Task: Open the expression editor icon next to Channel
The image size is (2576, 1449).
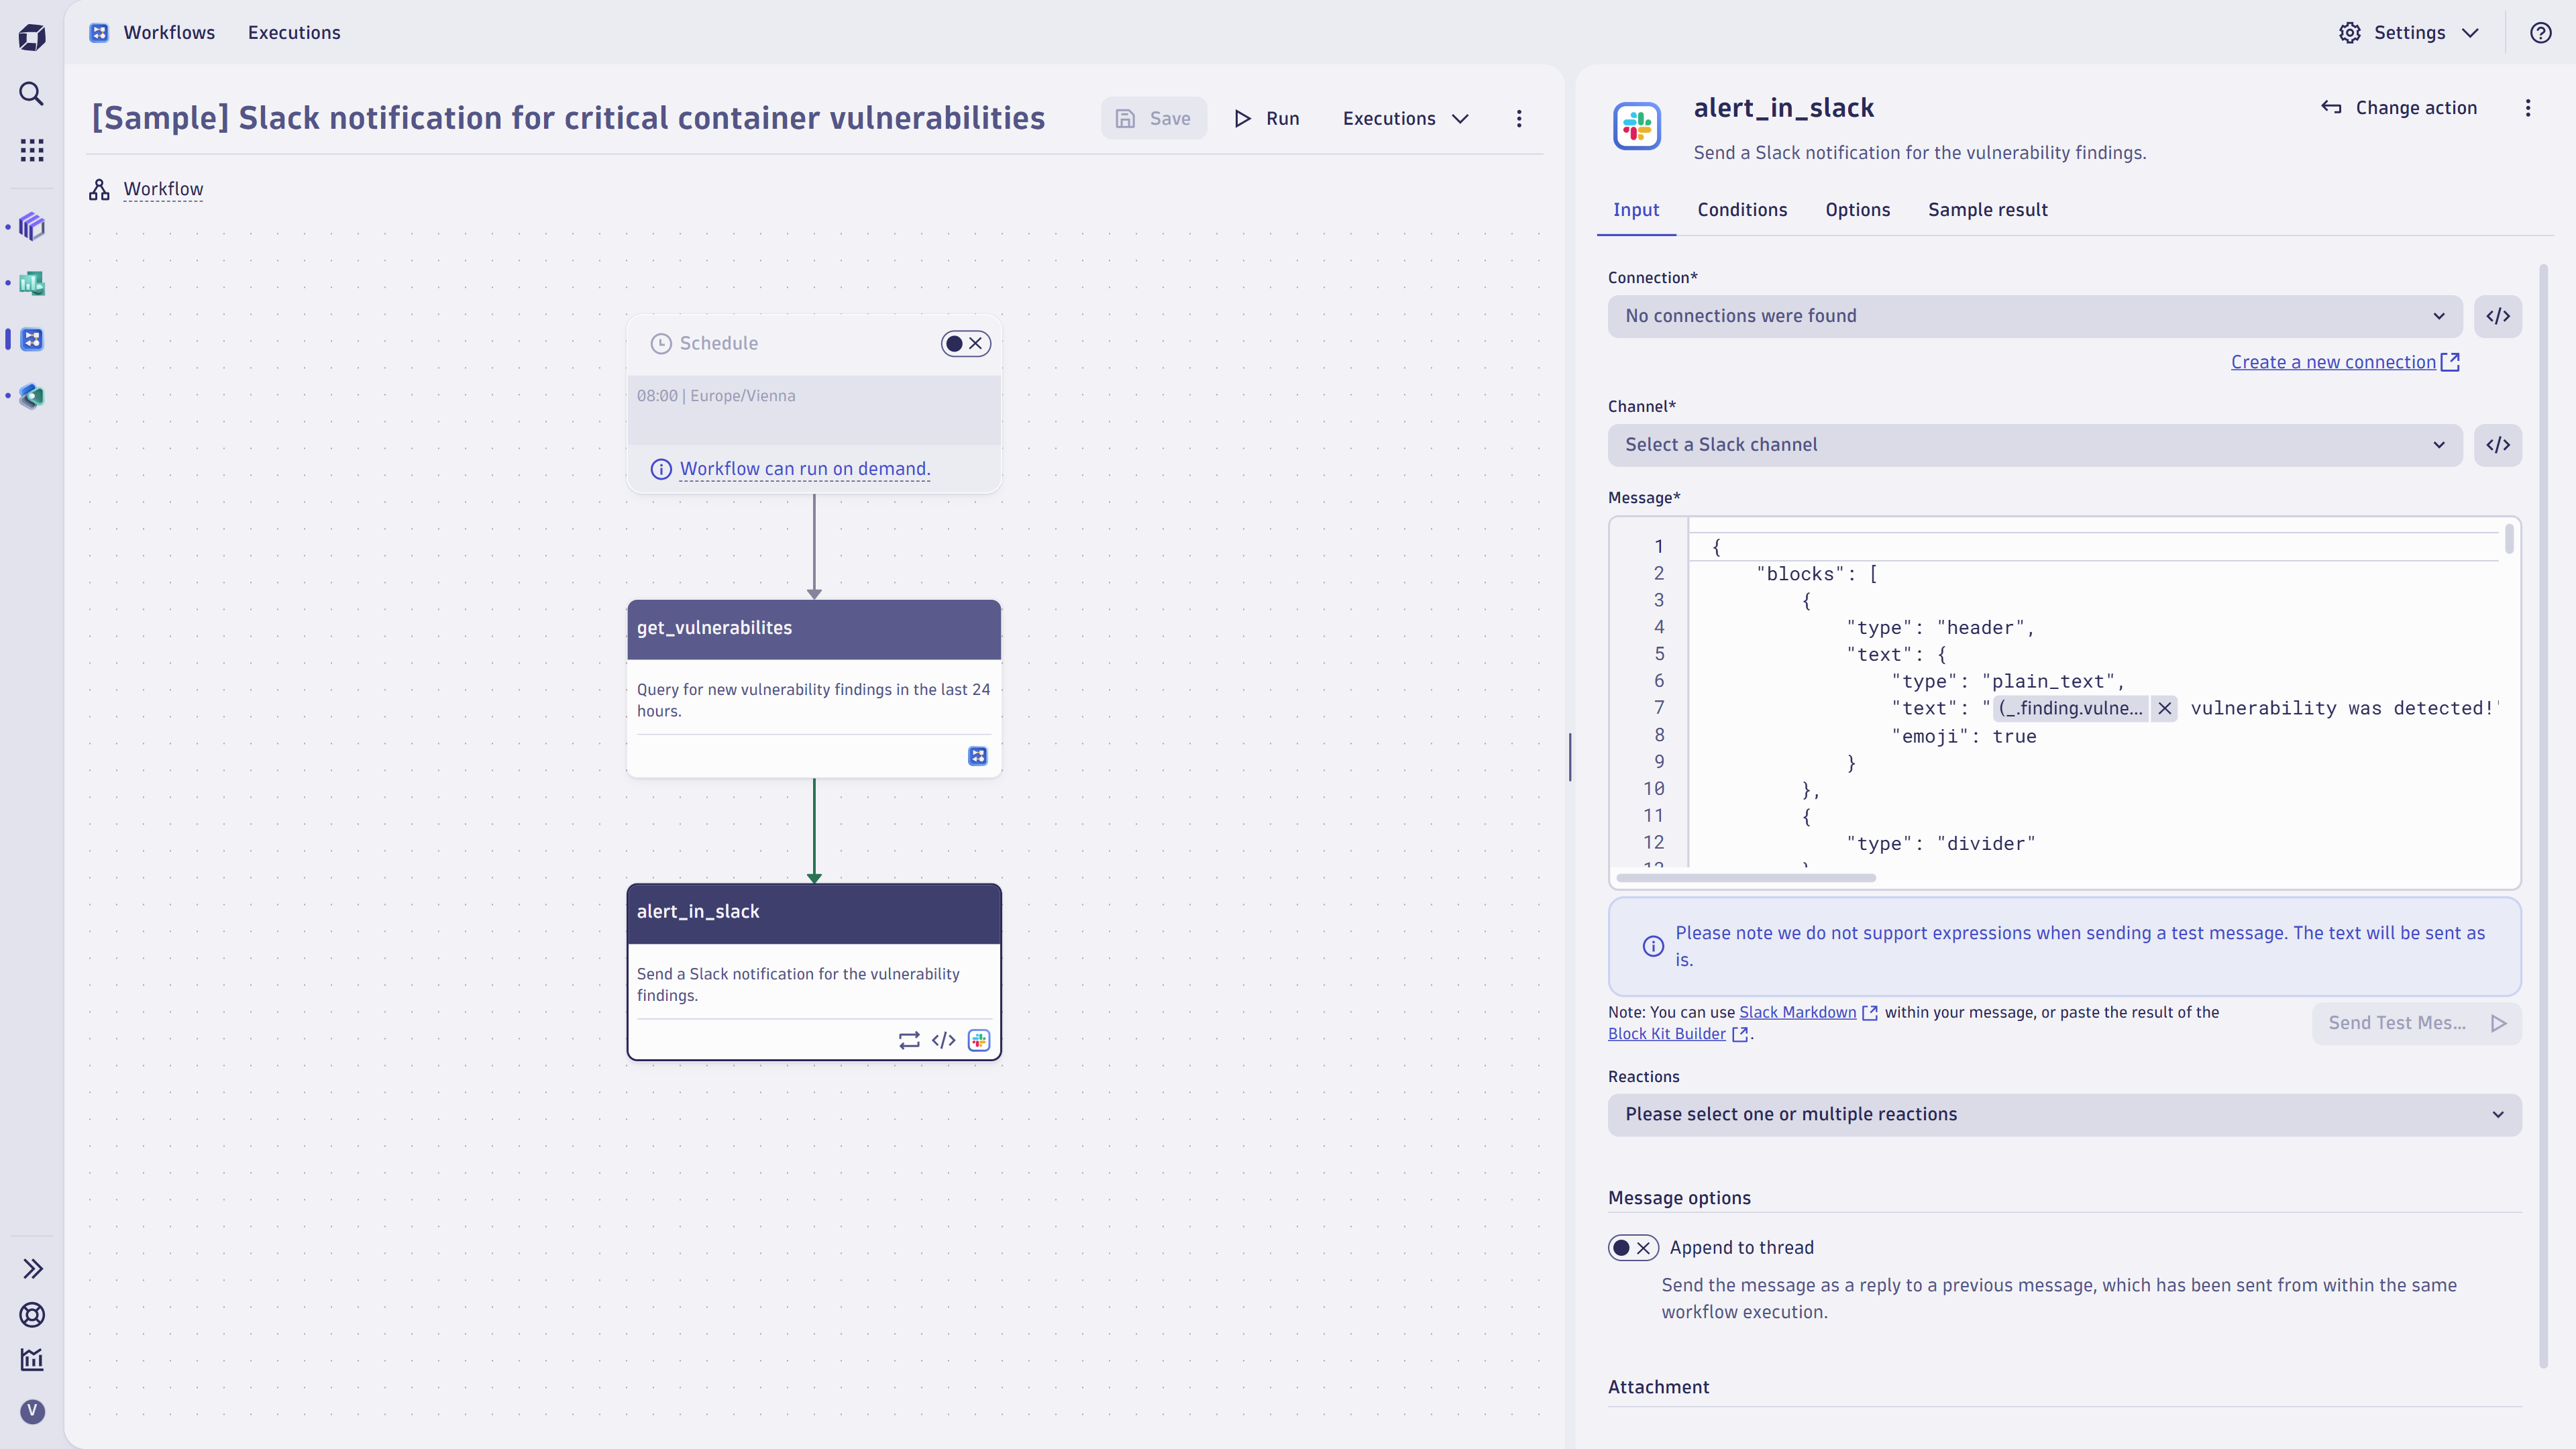Action: coord(2498,445)
